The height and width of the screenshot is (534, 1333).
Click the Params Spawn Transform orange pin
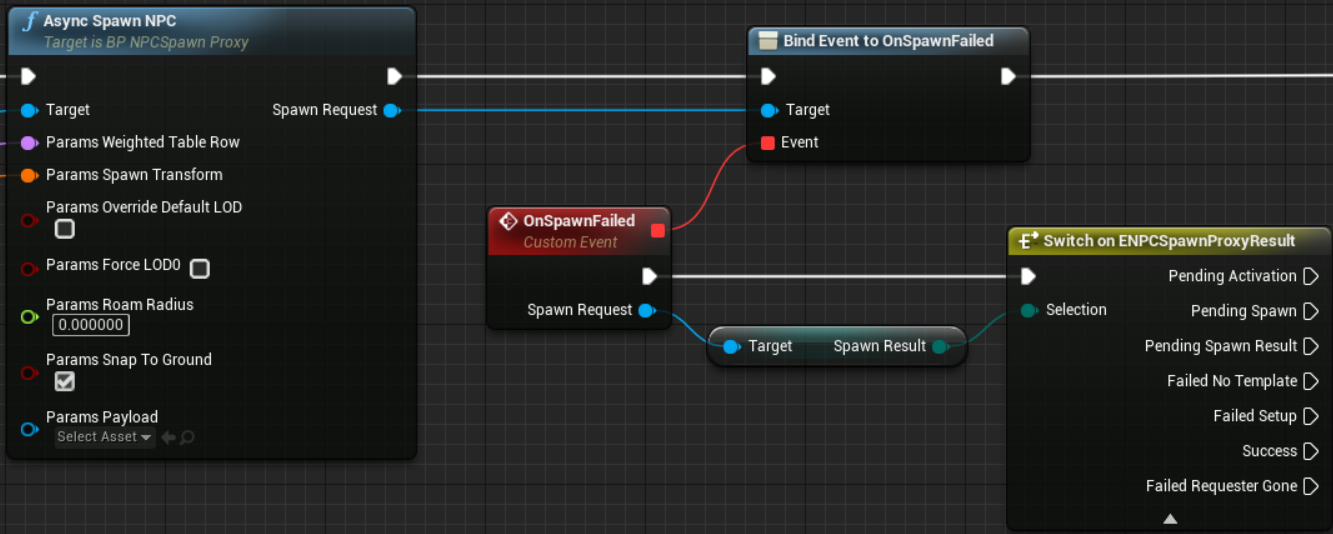point(28,175)
